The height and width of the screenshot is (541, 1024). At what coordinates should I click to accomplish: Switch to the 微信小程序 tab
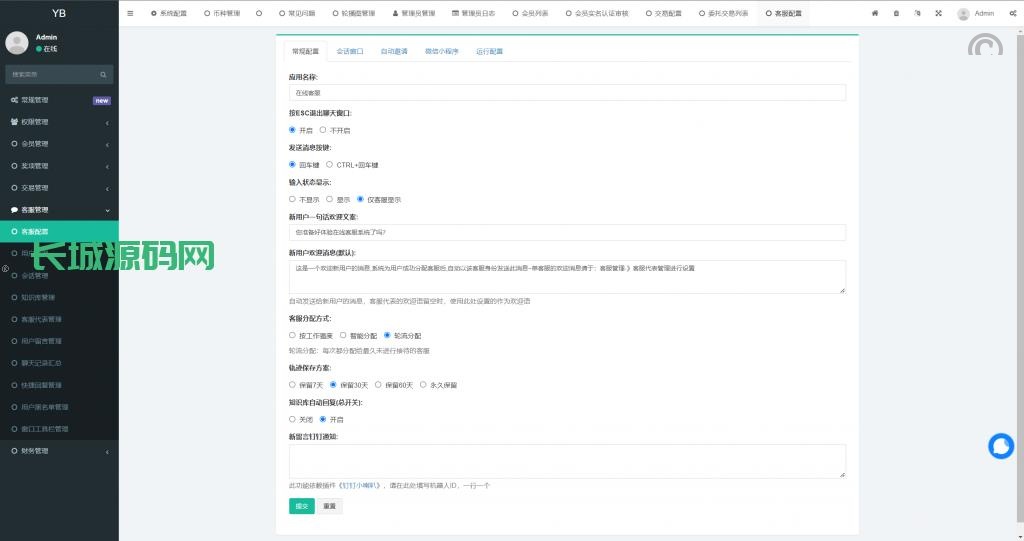(441, 51)
